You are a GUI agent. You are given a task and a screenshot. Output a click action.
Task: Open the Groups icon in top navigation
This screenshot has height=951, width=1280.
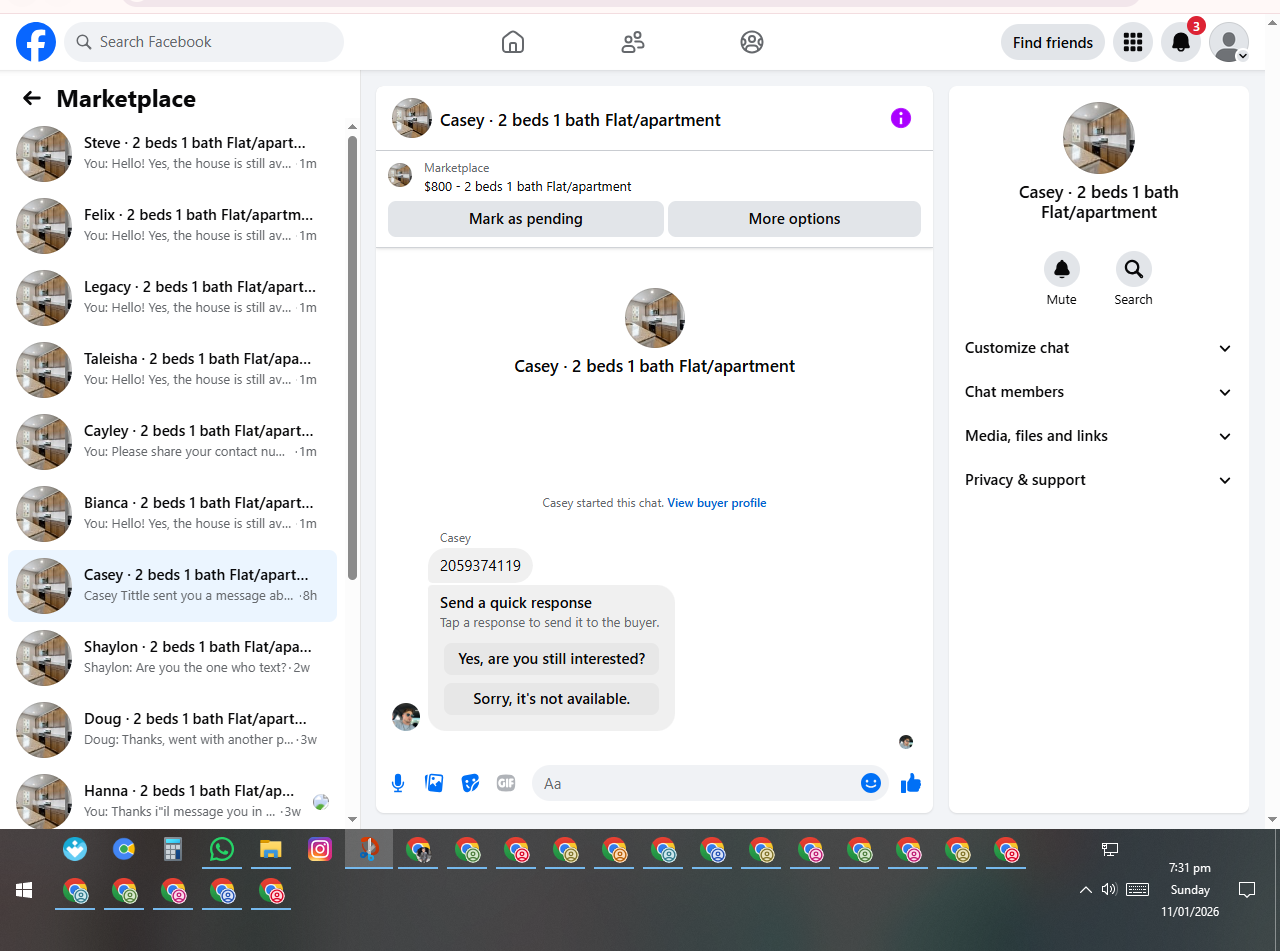pyautogui.click(x=752, y=42)
